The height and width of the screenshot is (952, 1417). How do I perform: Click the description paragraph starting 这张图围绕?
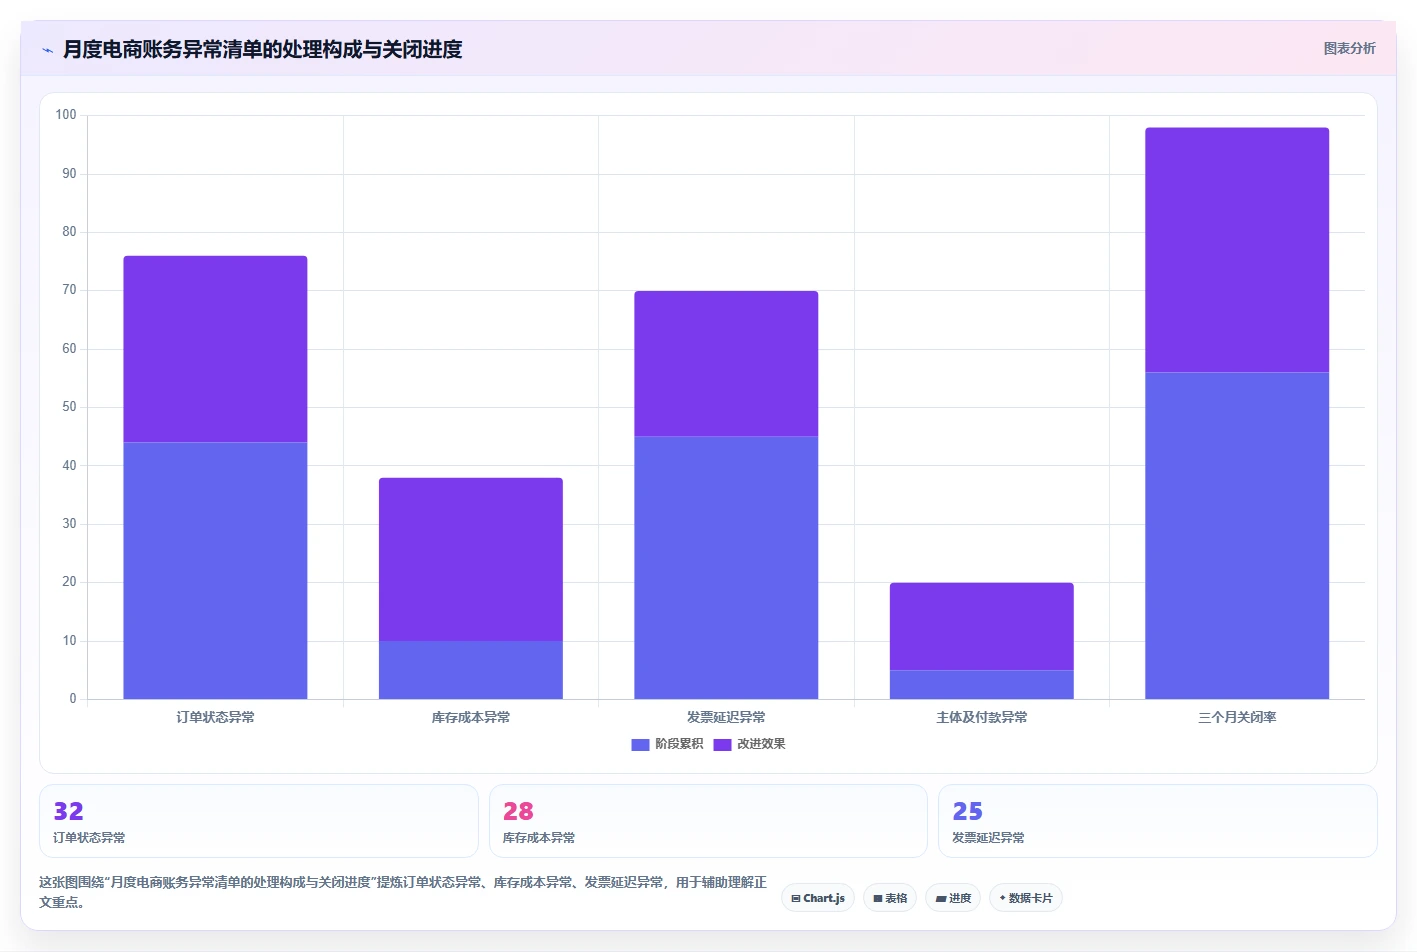point(403,892)
